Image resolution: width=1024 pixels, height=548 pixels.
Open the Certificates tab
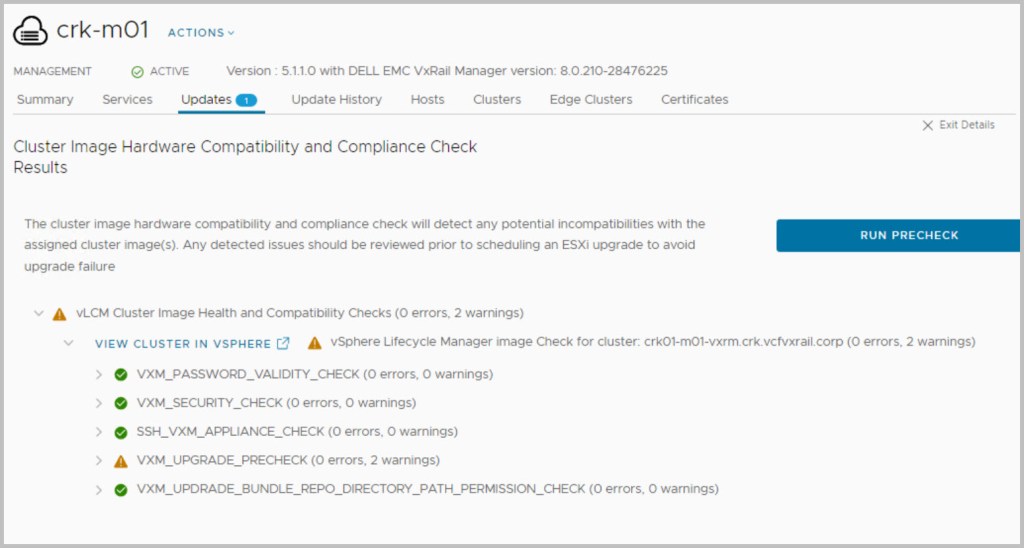point(694,100)
